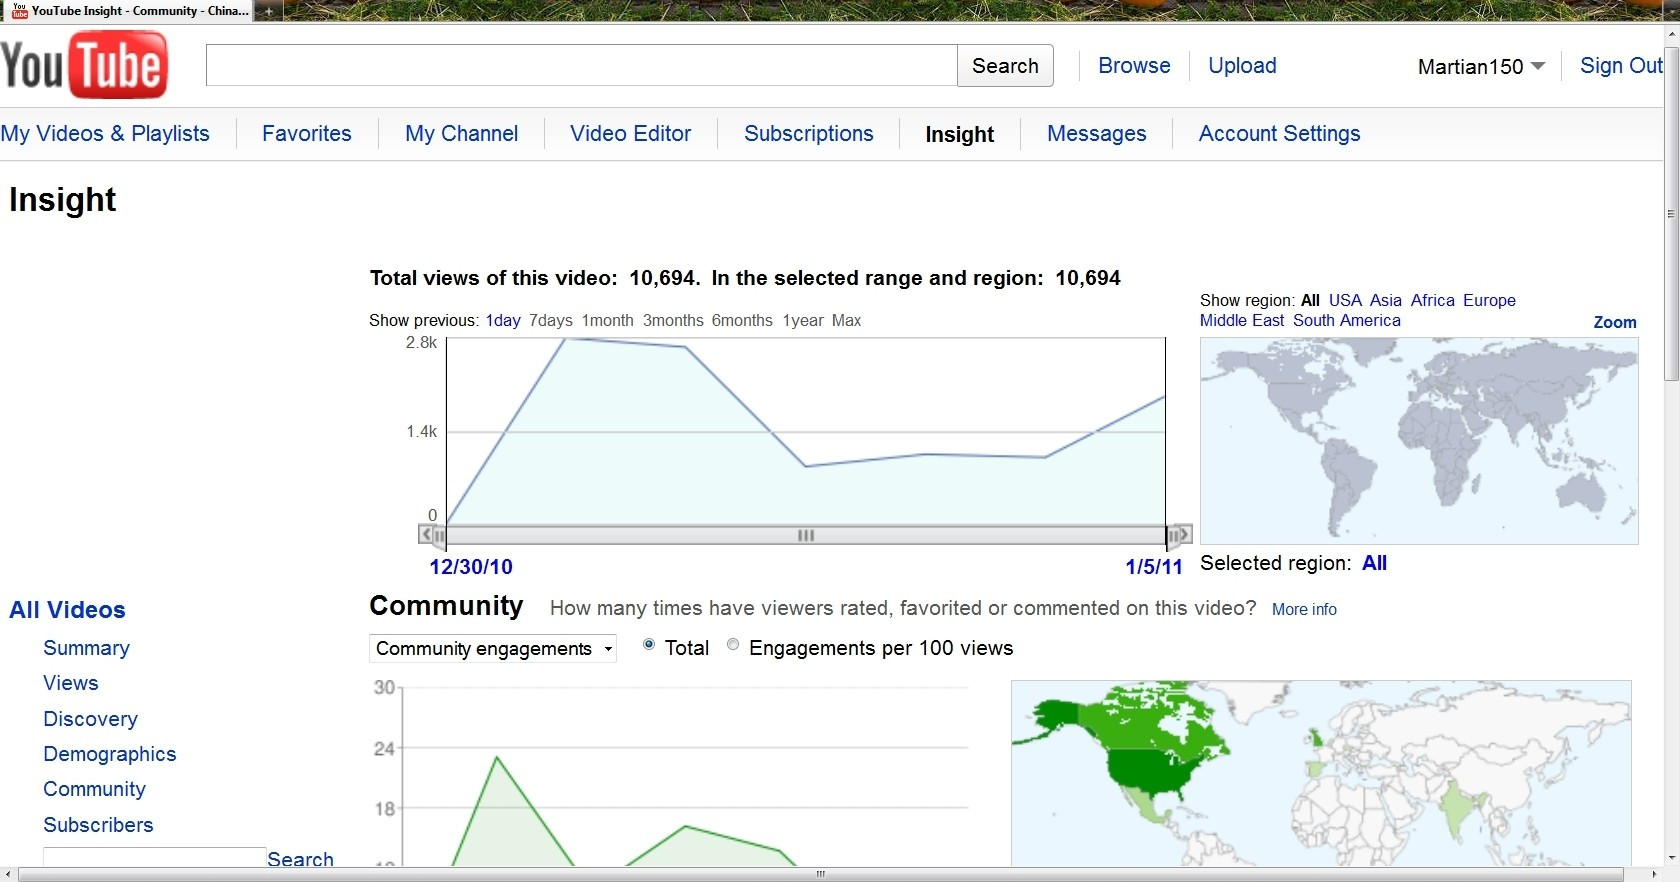Show previous 3months range
This screenshot has width=1680, height=882.
(673, 320)
